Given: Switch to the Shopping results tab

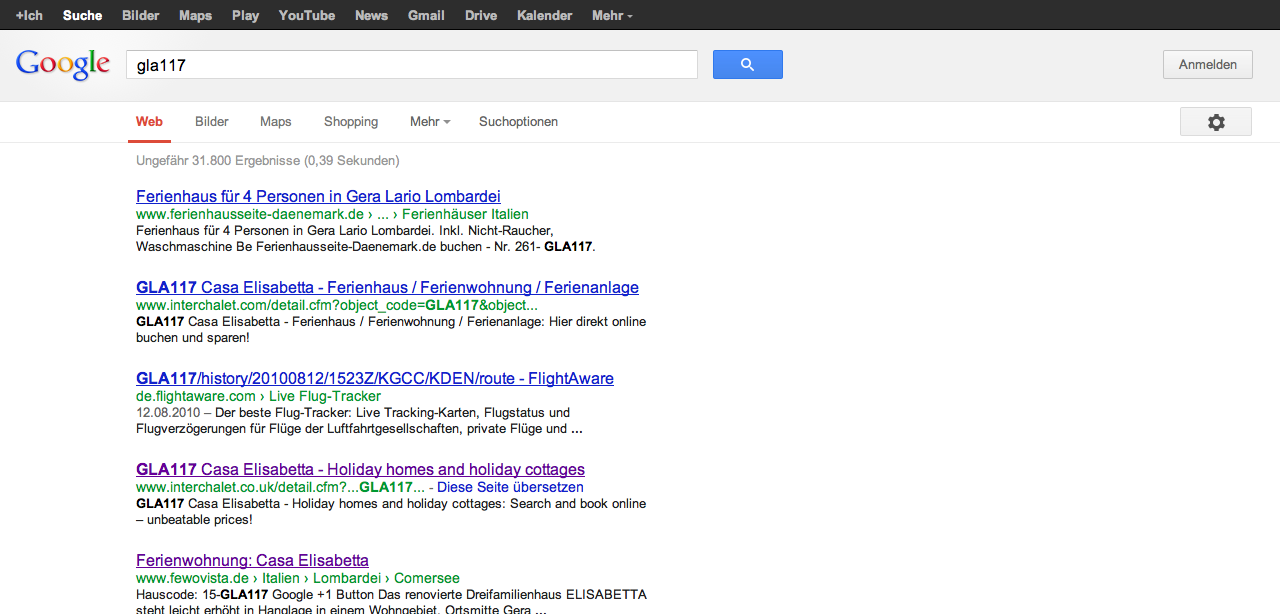Looking at the screenshot, I should [x=351, y=122].
